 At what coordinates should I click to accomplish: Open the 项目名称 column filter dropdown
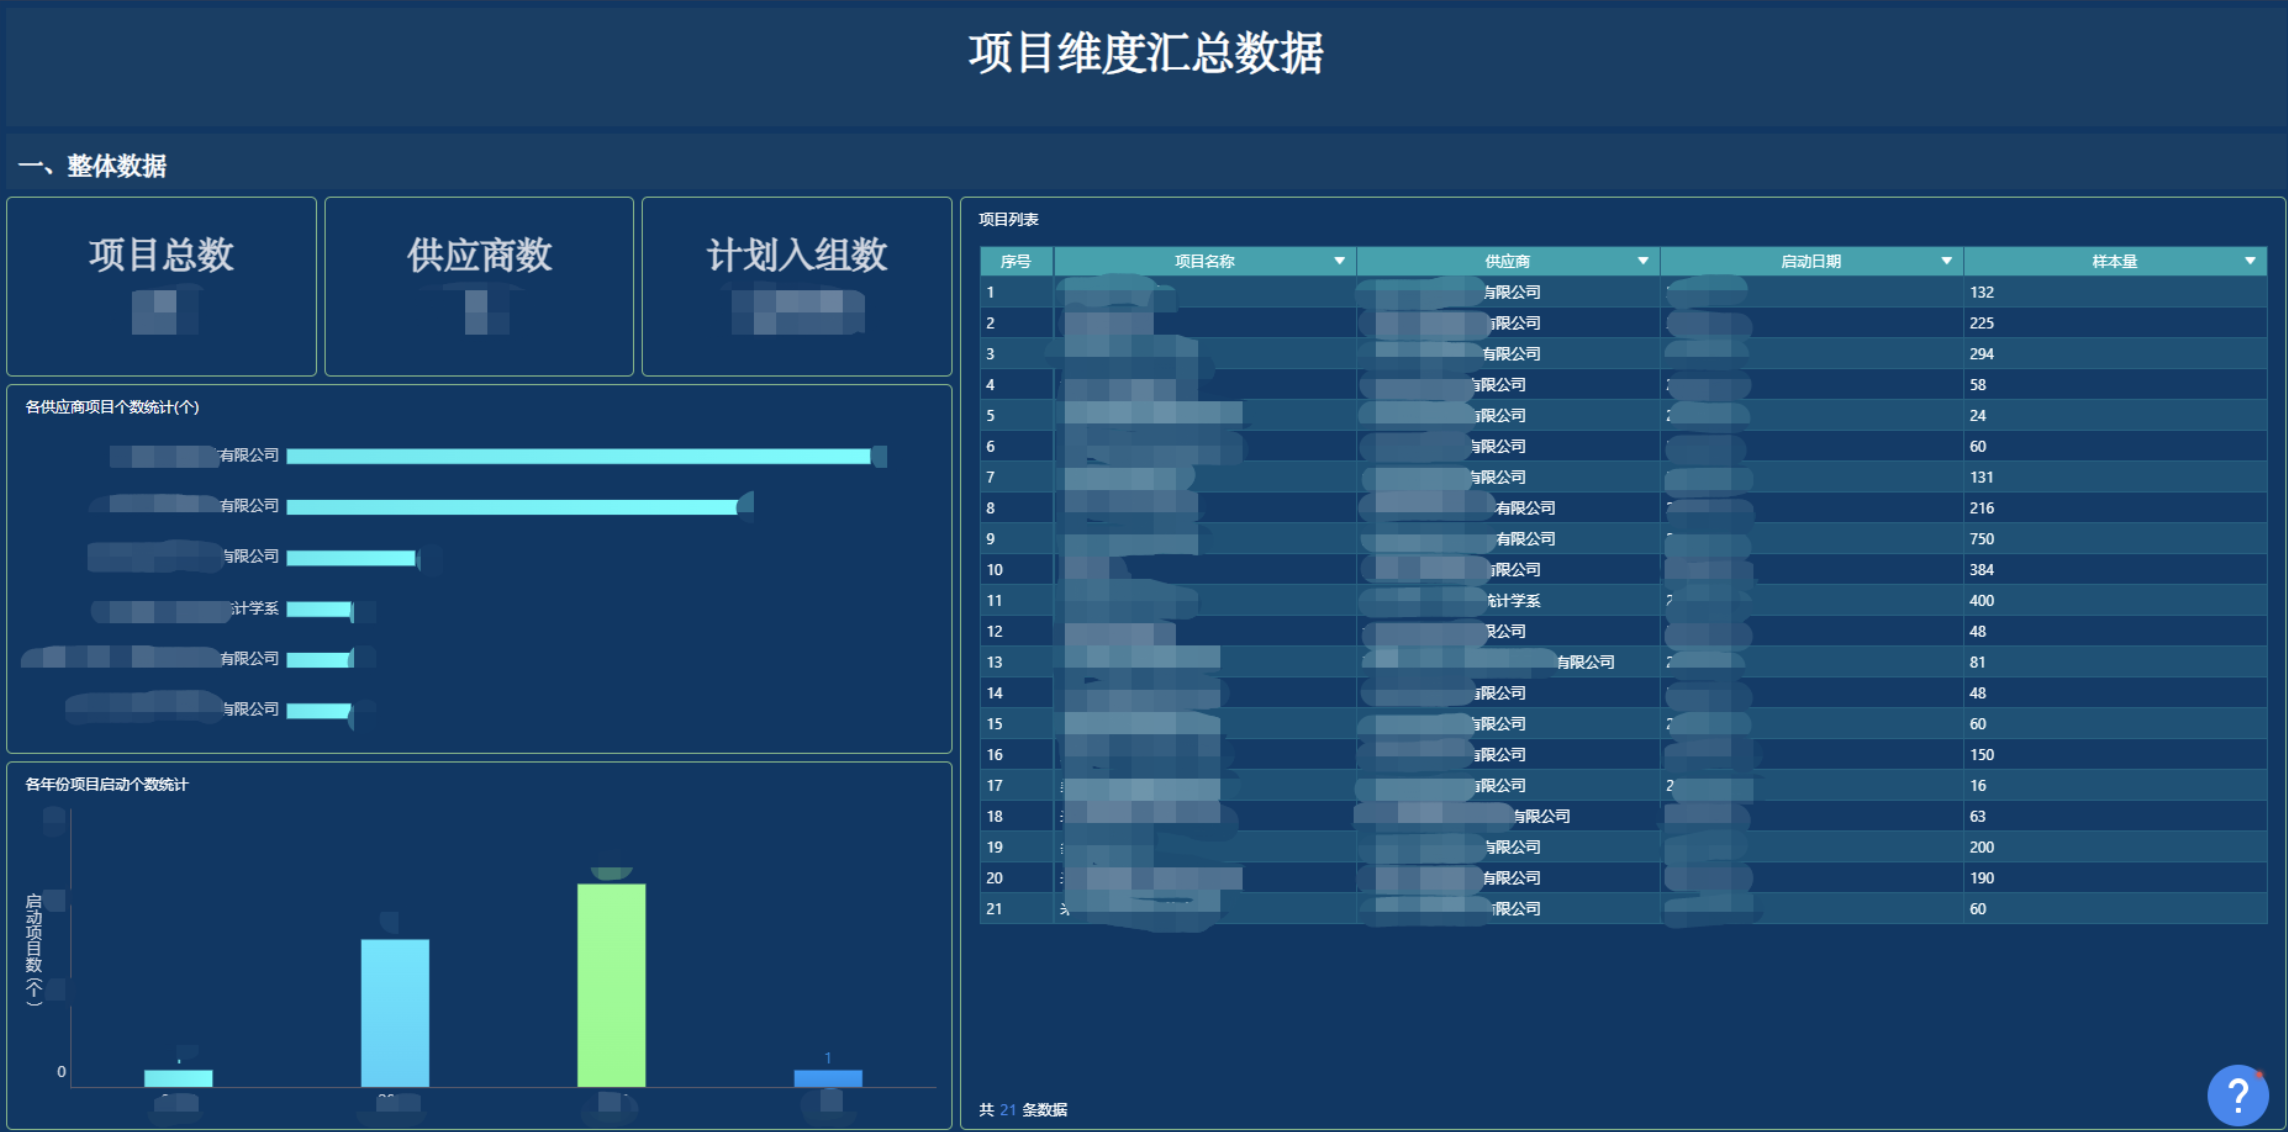(x=1339, y=261)
